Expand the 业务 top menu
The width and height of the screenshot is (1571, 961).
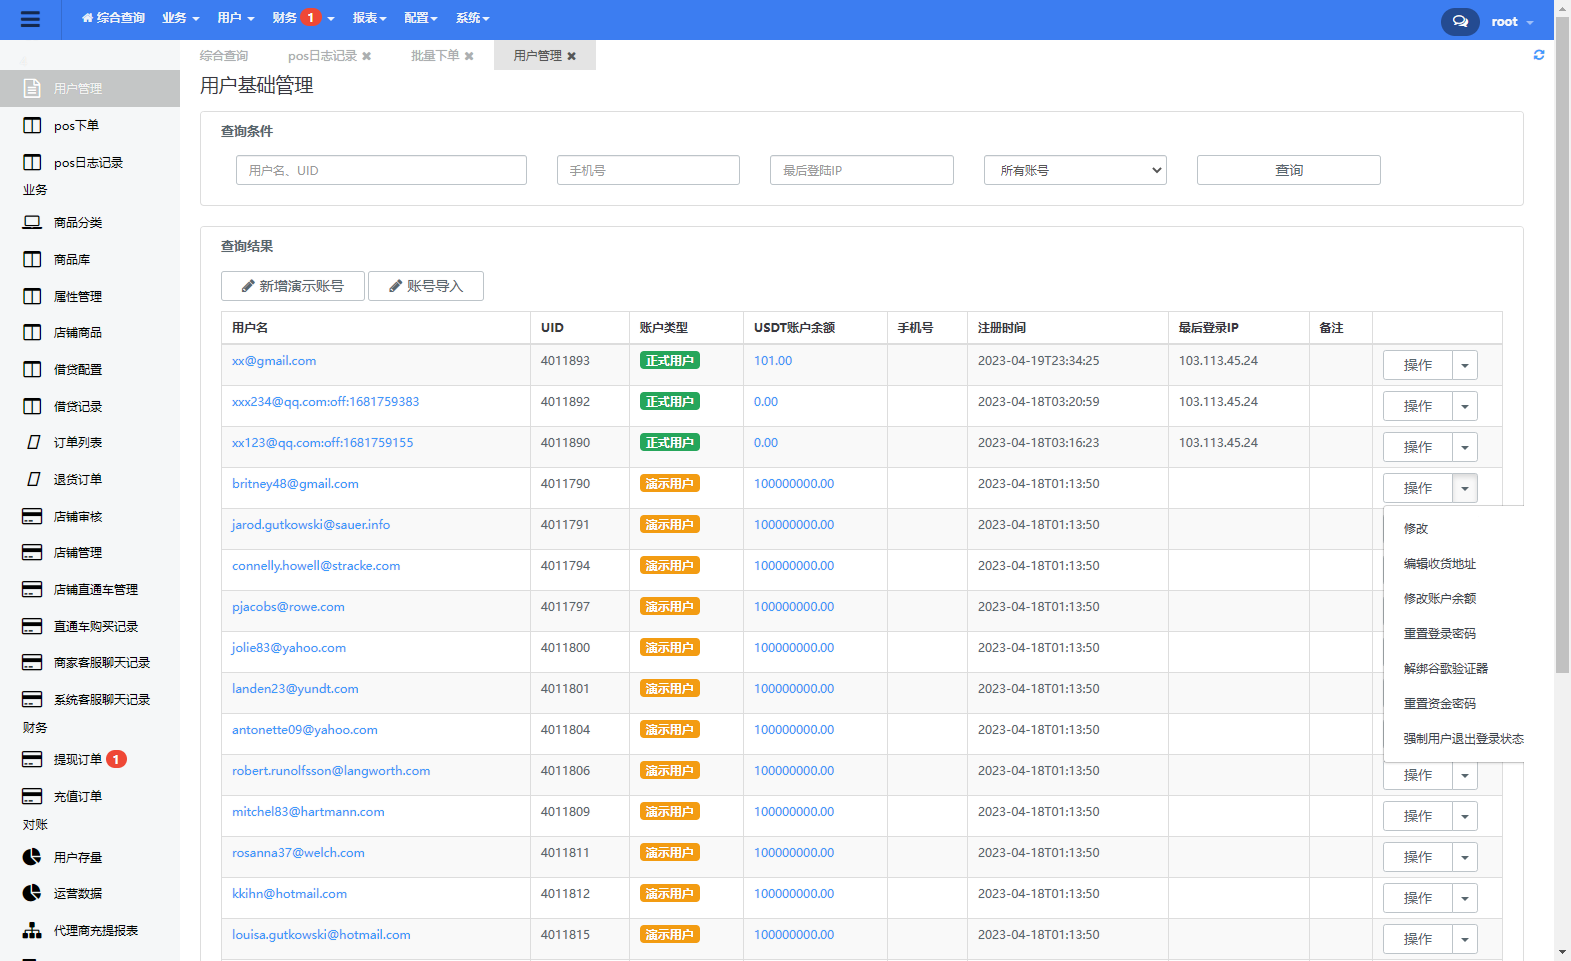(x=181, y=18)
